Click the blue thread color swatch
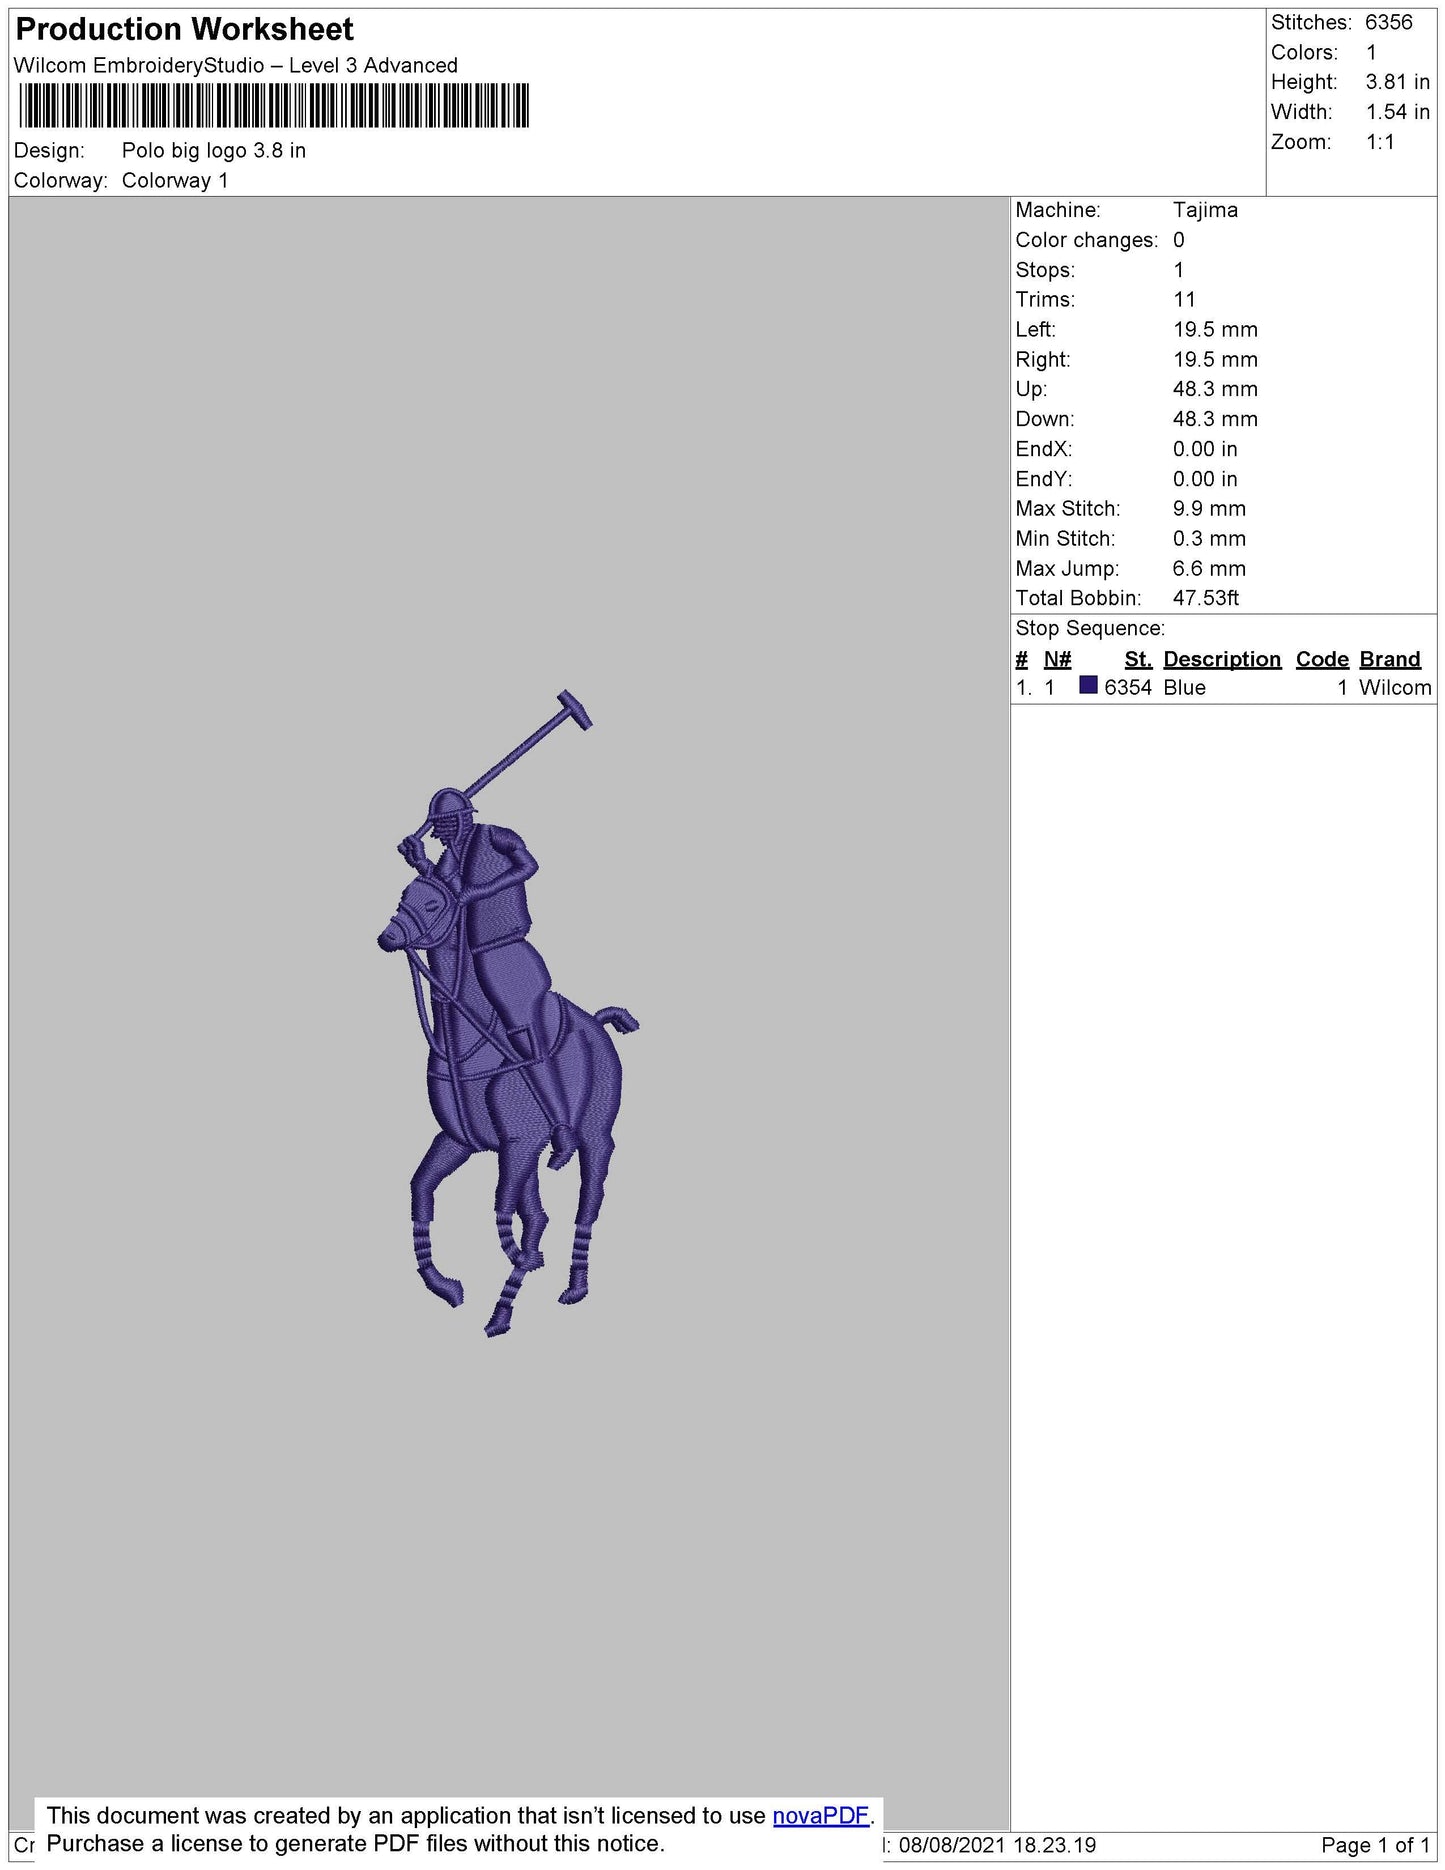 (x=1088, y=686)
